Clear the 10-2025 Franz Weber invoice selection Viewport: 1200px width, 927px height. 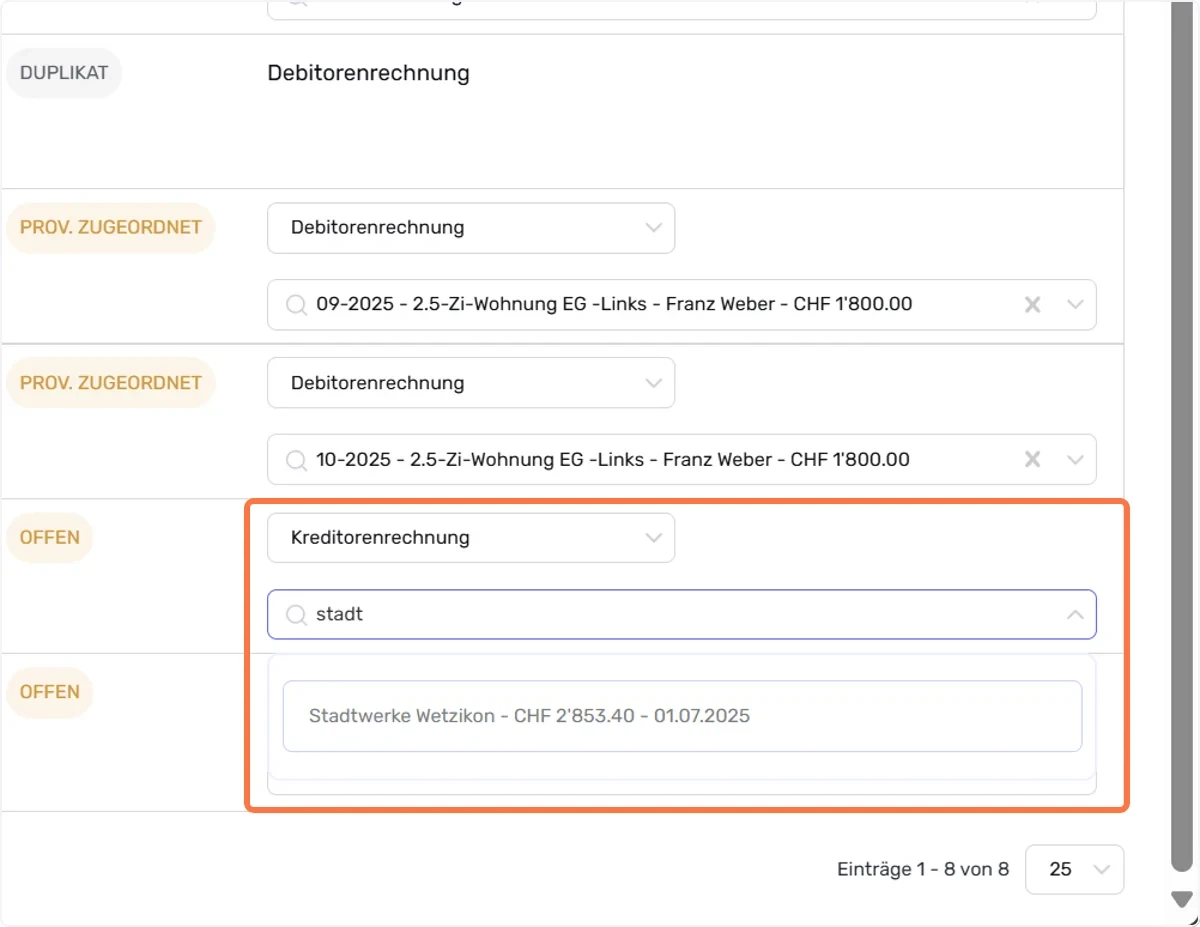[x=1033, y=460]
